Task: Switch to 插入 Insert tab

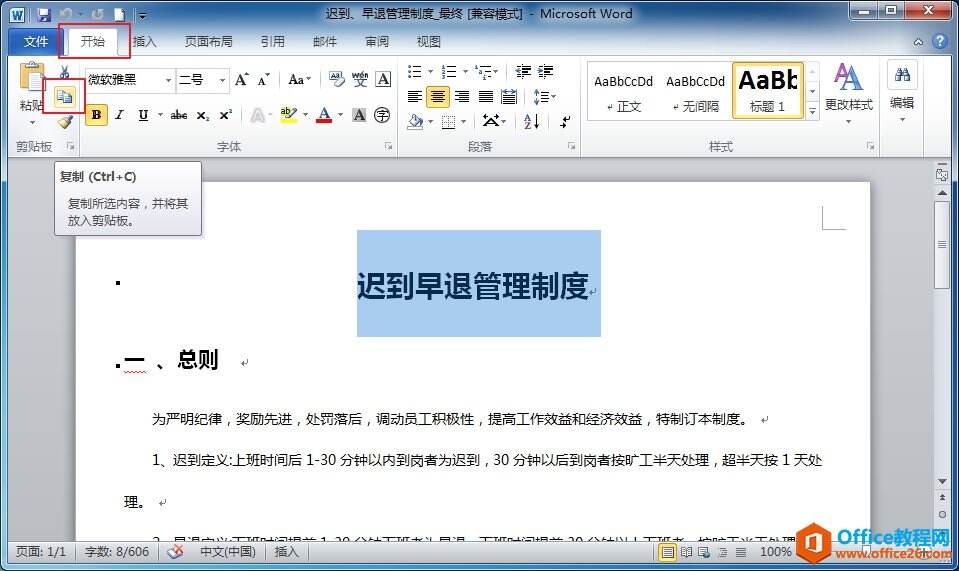Action: 144,42
